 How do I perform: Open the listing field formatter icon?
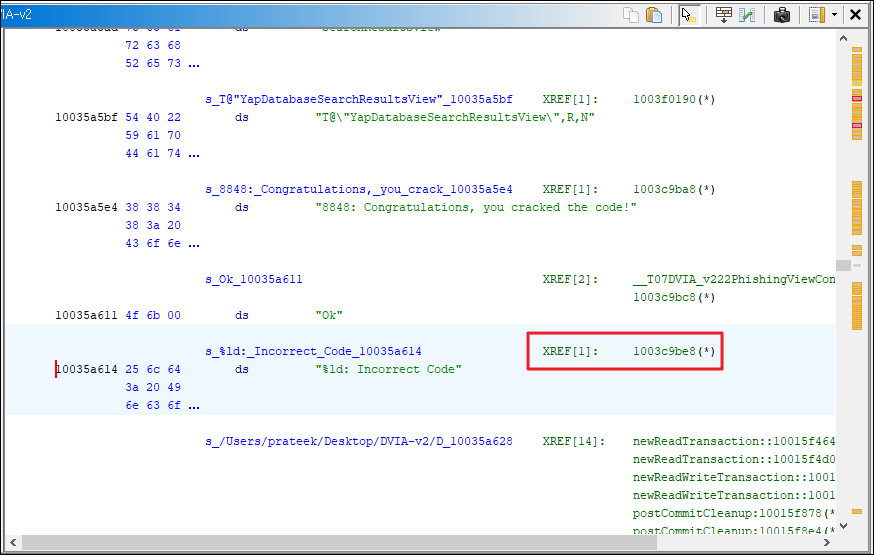pos(724,15)
